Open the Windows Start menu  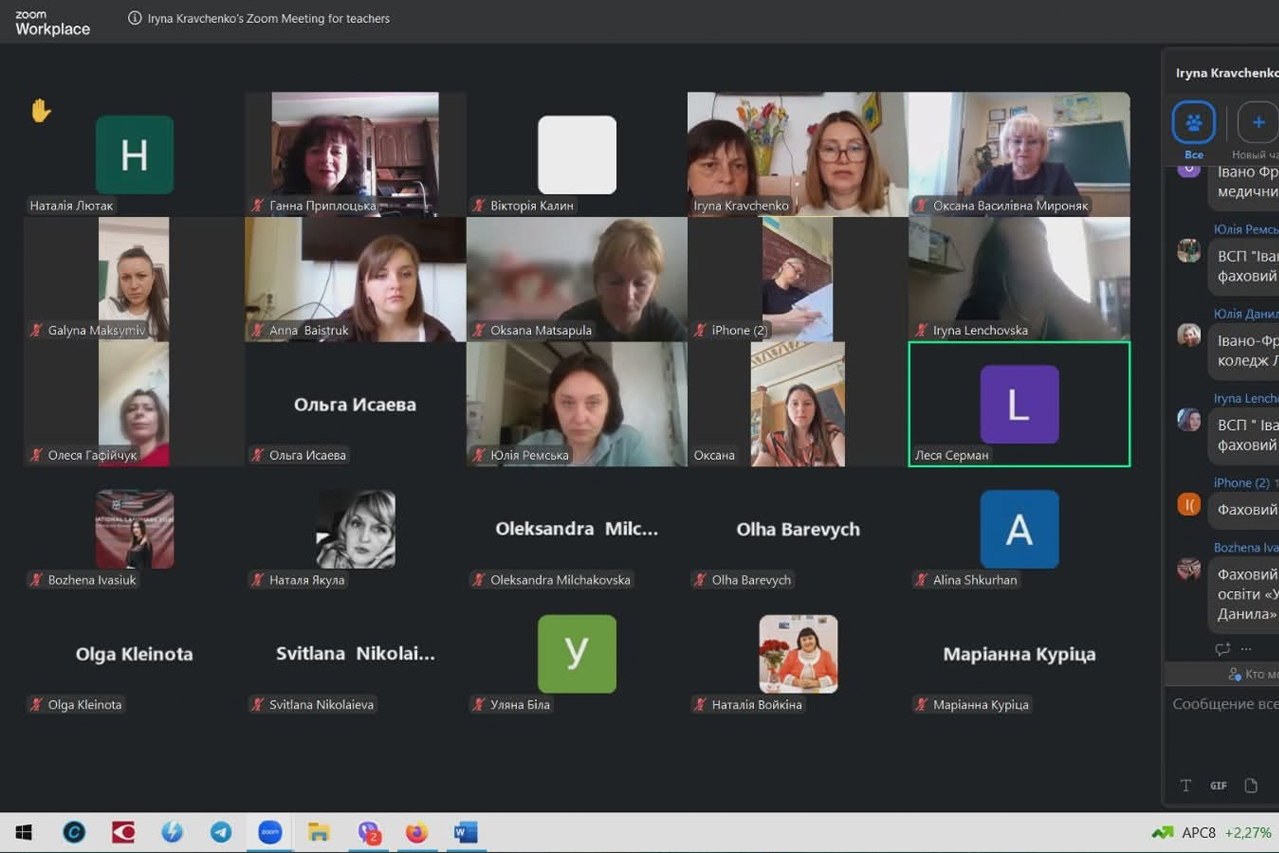(x=24, y=832)
